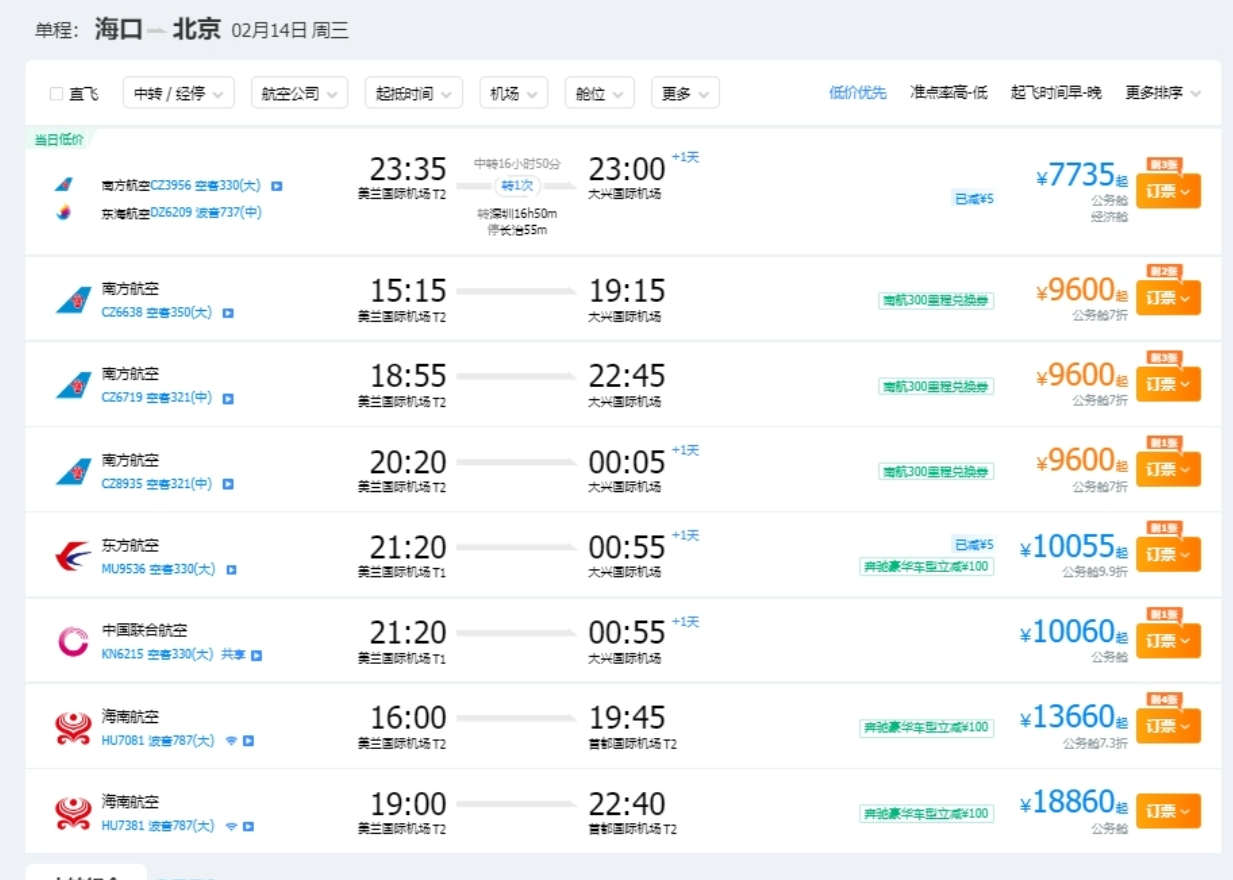
Task: Click 南航300里程兑换券 tag on CZ6638 row
Action: (936, 300)
